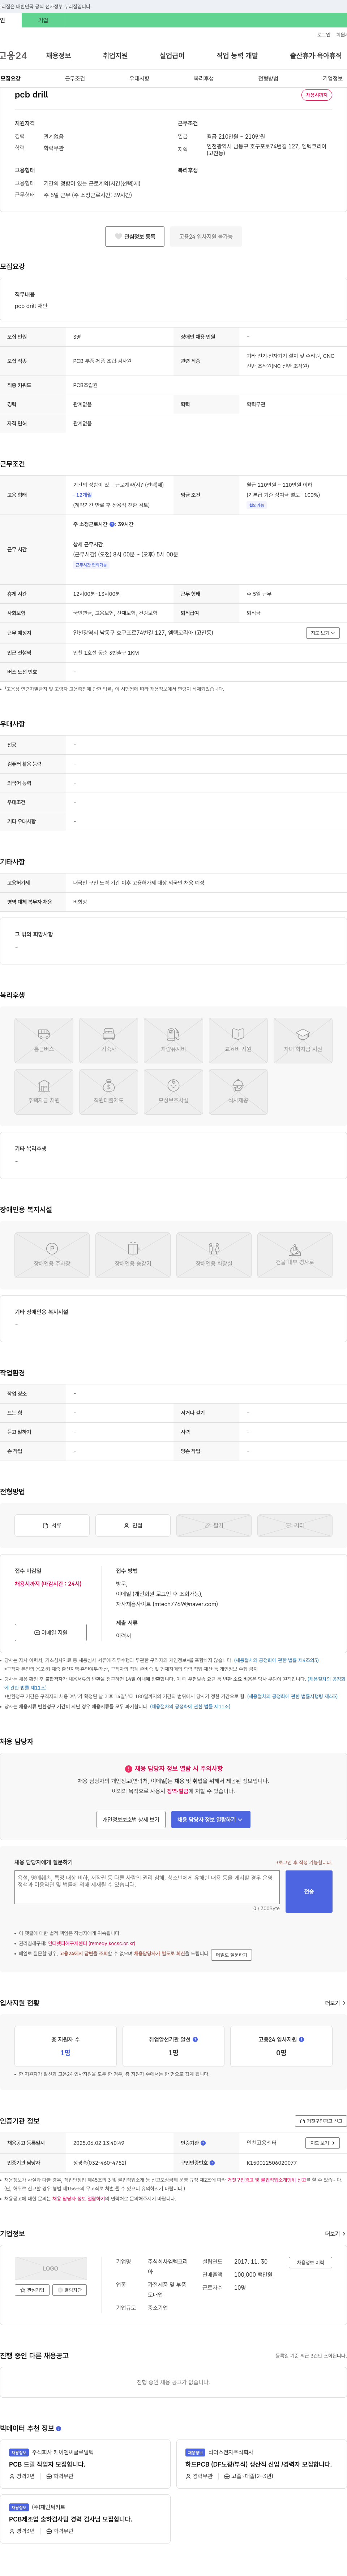Open the 실업급여 main menu
Image resolution: width=347 pixels, height=2576 pixels.
pyautogui.click(x=172, y=56)
